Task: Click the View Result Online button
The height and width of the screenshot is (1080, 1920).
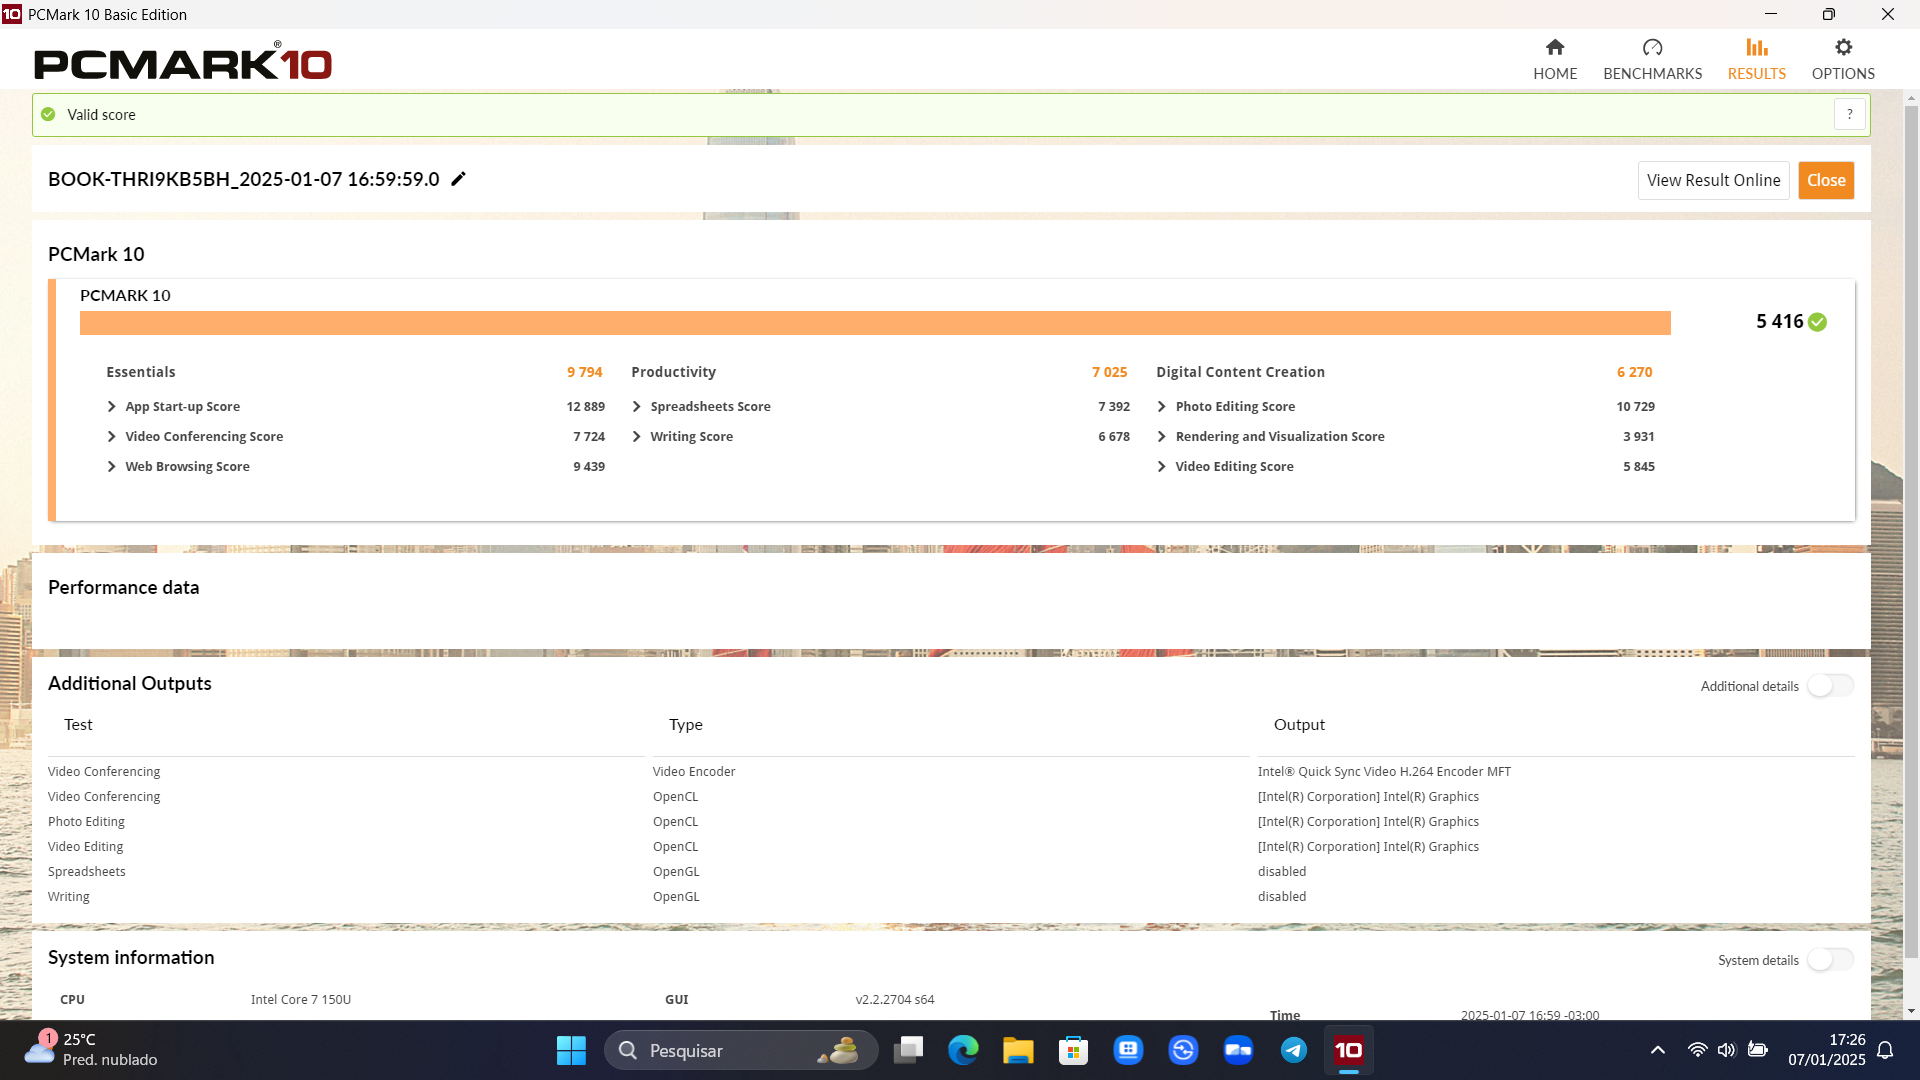Action: coord(1713,181)
